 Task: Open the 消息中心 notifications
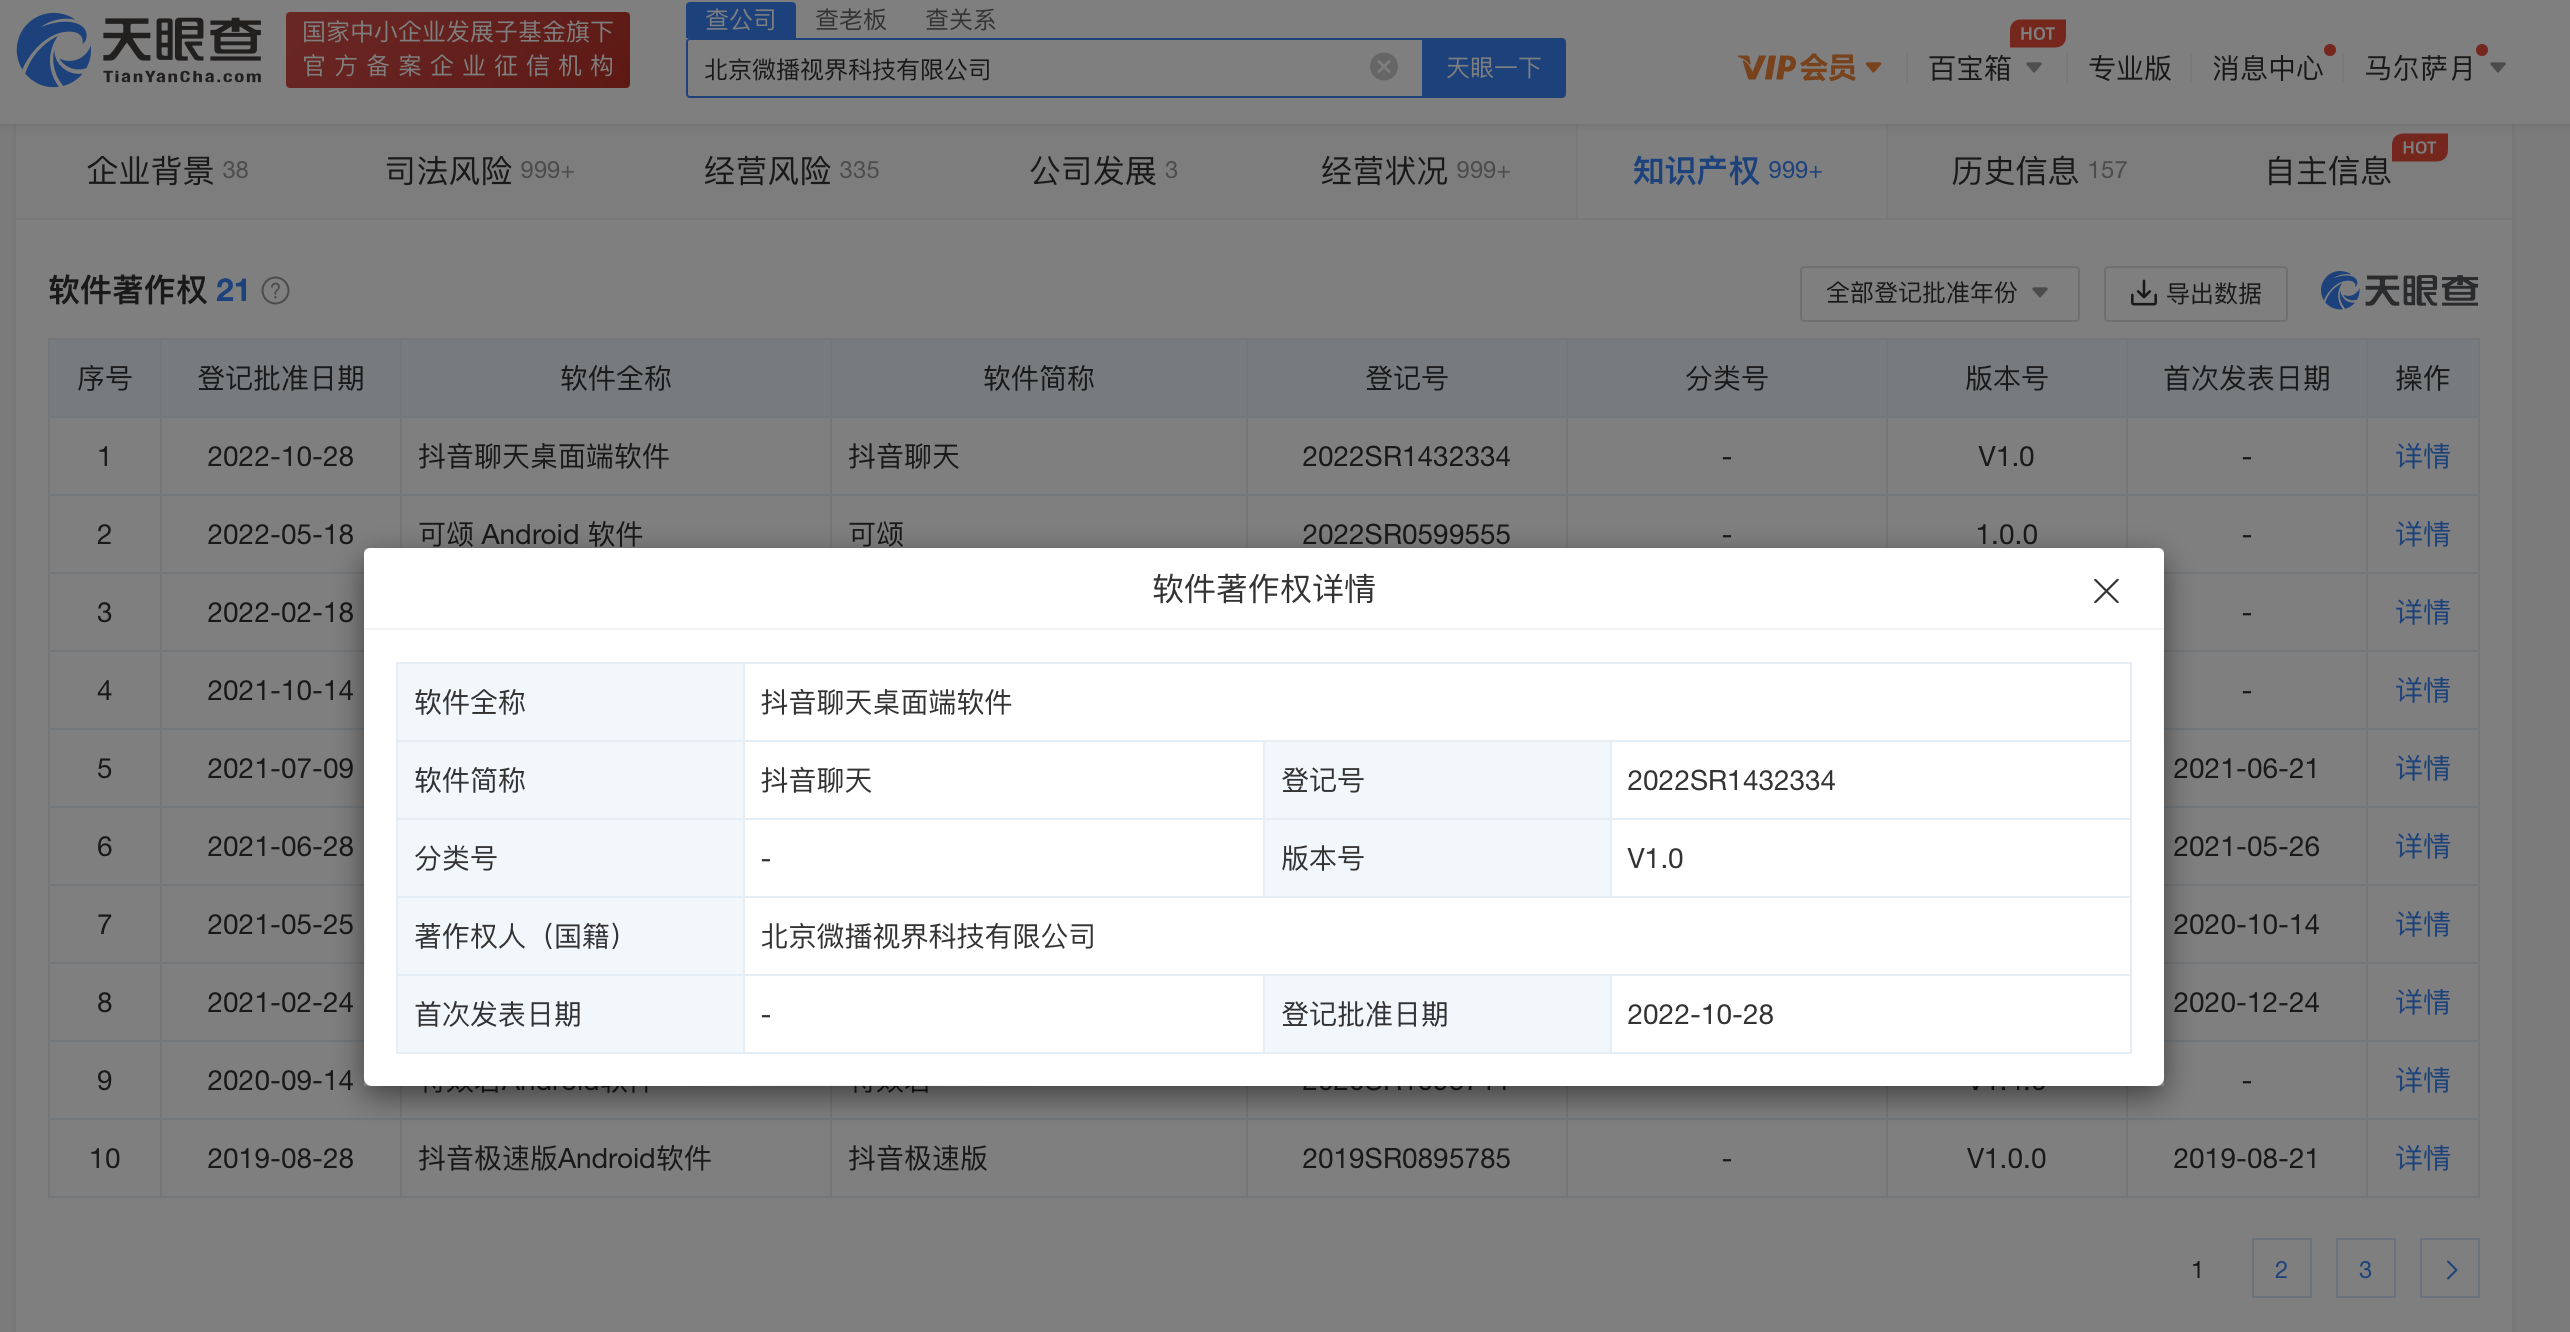pos(2267,68)
